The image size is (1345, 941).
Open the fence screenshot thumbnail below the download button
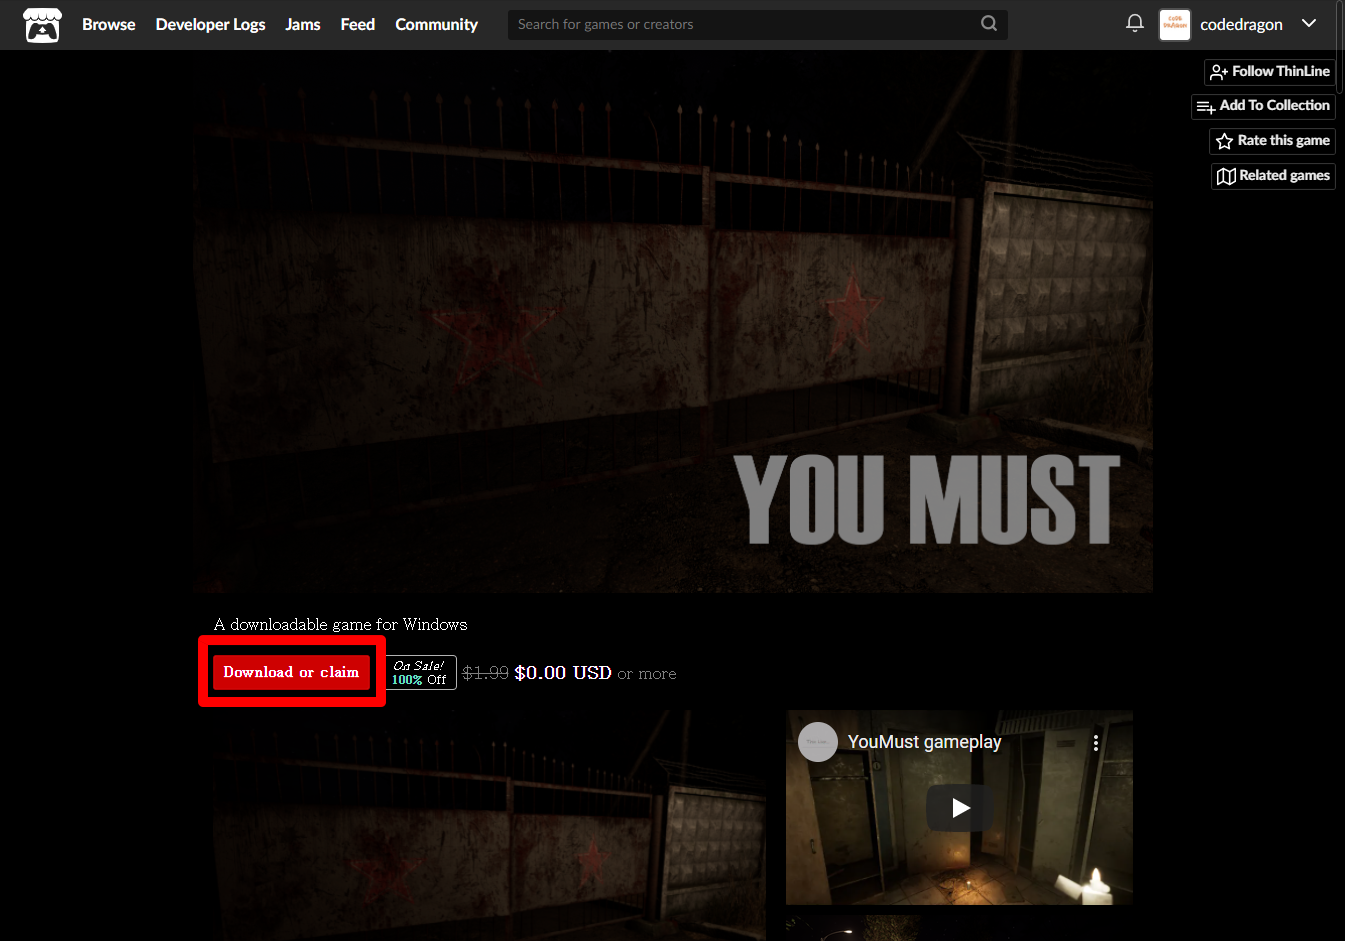coord(488,825)
